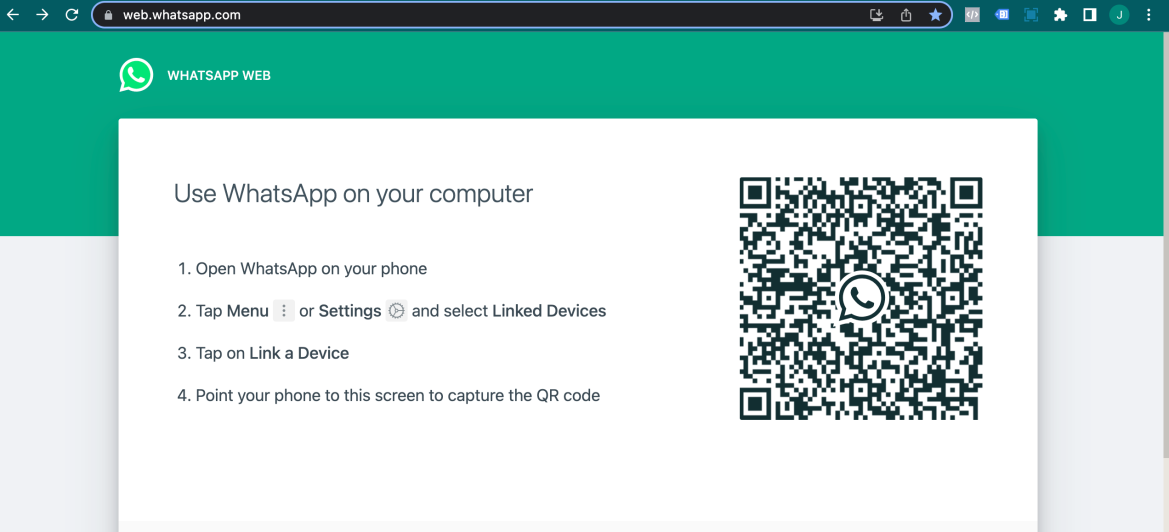Open the Extensions puzzle piece menu
The width and height of the screenshot is (1169, 532).
pyautogui.click(x=1060, y=15)
